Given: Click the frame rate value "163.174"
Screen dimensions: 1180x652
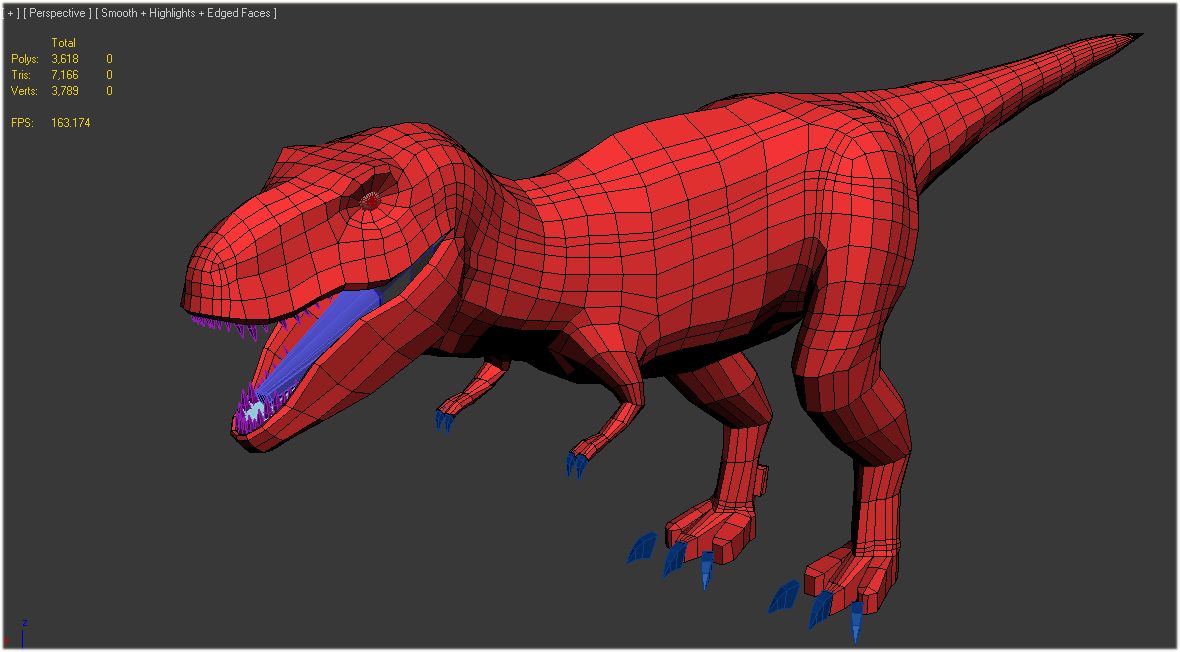Looking at the screenshot, I should coord(71,122).
